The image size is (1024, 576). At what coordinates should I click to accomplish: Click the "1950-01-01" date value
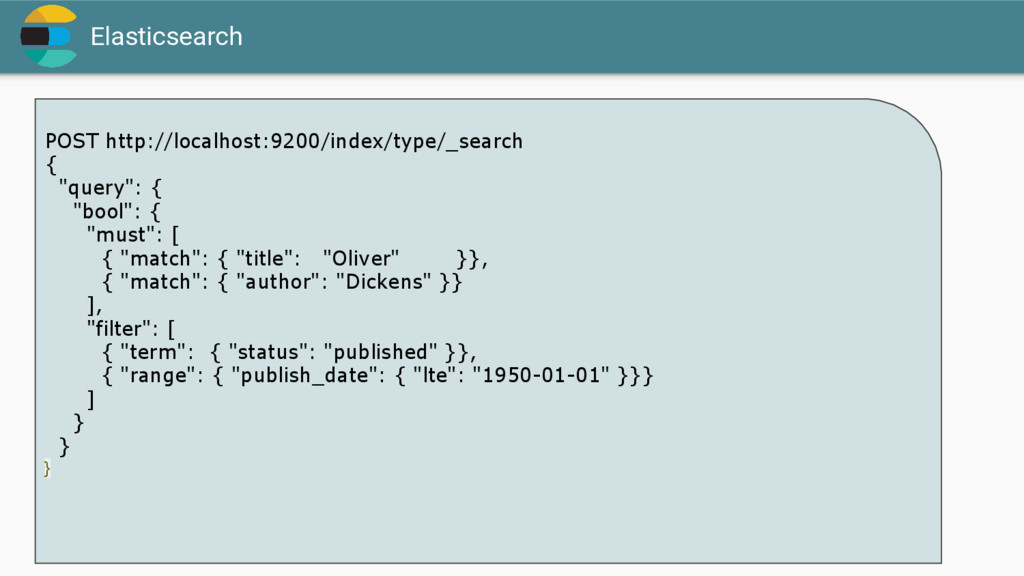[541, 376]
